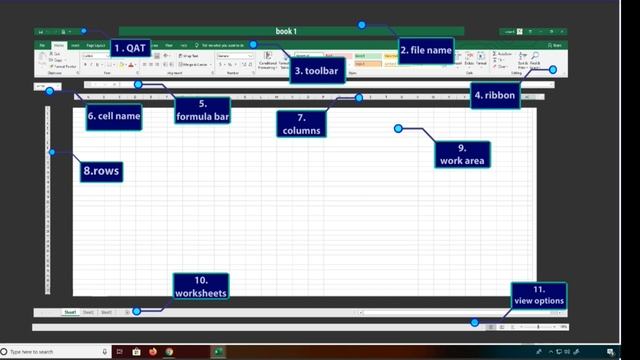Switch to Page Layout view in status bar
Viewport: 640px width, 360px height.
click(x=502, y=327)
